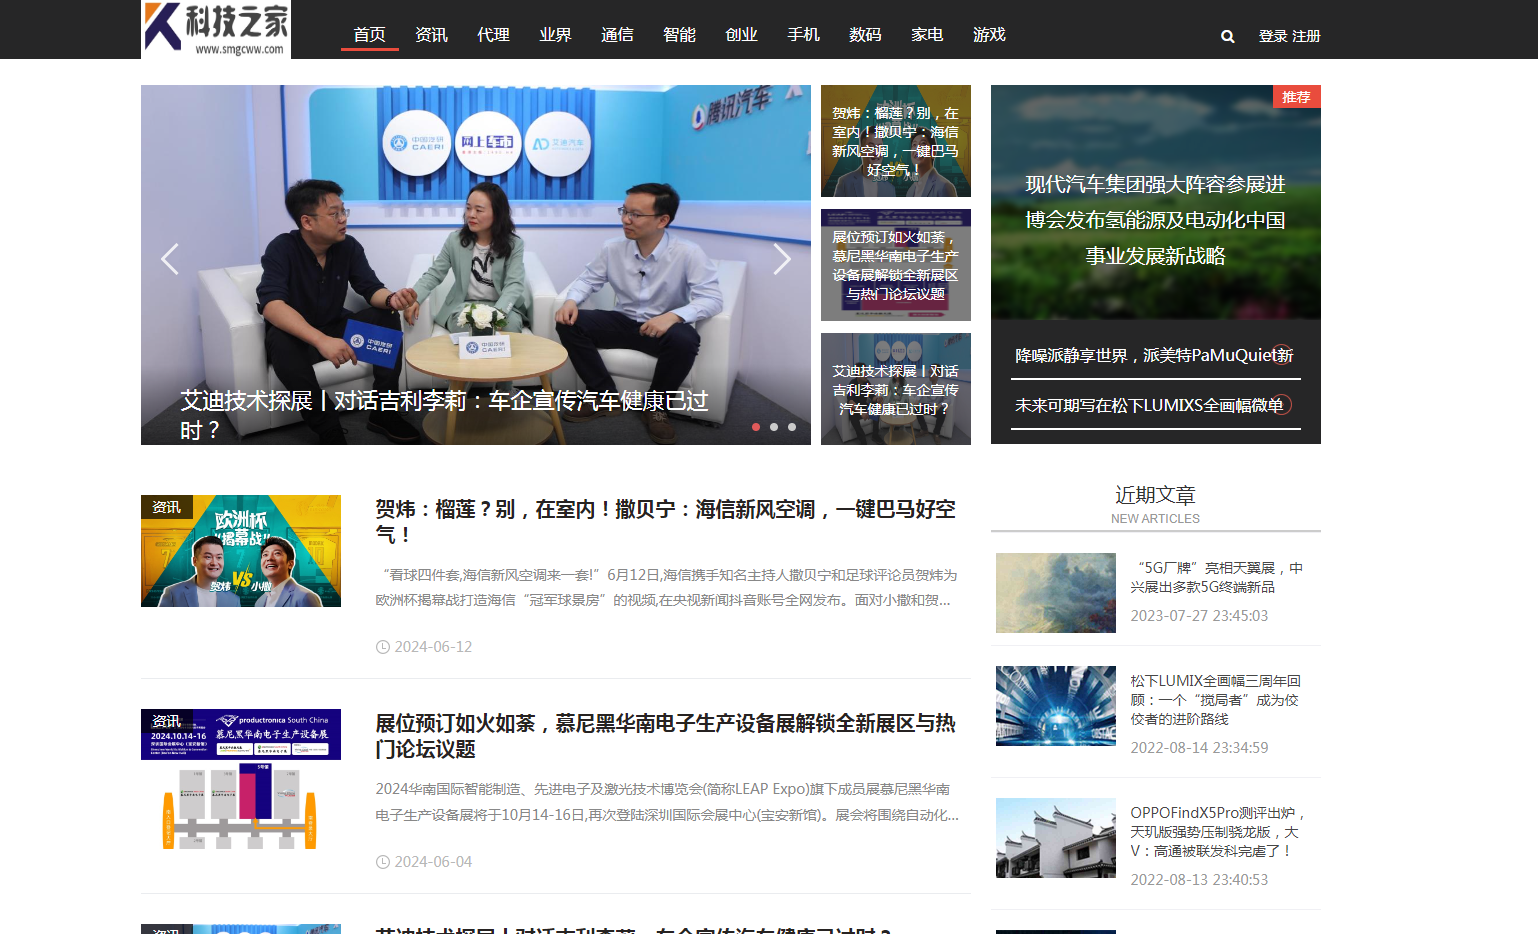Open side thumbnail 展位预订如火如荼
The width and height of the screenshot is (1538, 934).
(x=896, y=265)
